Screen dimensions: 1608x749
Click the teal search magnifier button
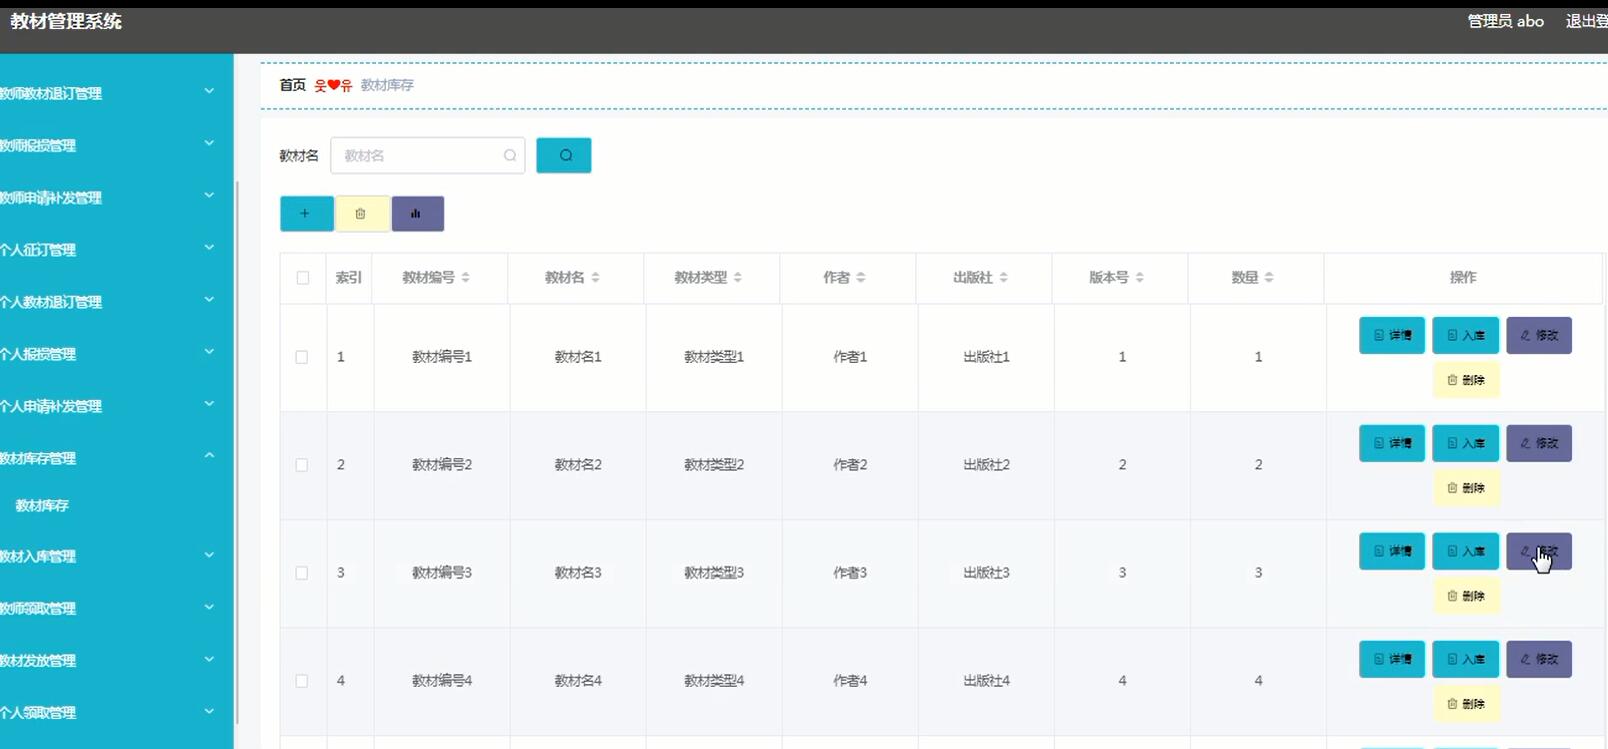(563, 155)
